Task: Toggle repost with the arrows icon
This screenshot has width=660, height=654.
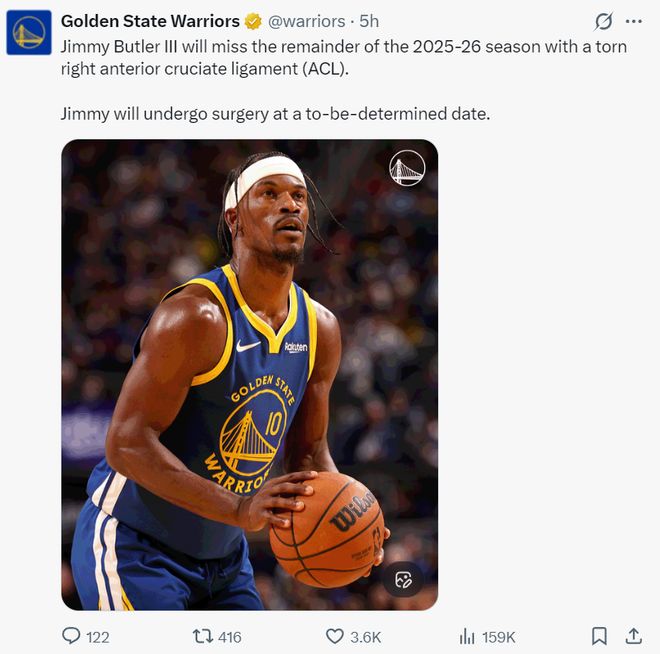Action: (201, 636)
